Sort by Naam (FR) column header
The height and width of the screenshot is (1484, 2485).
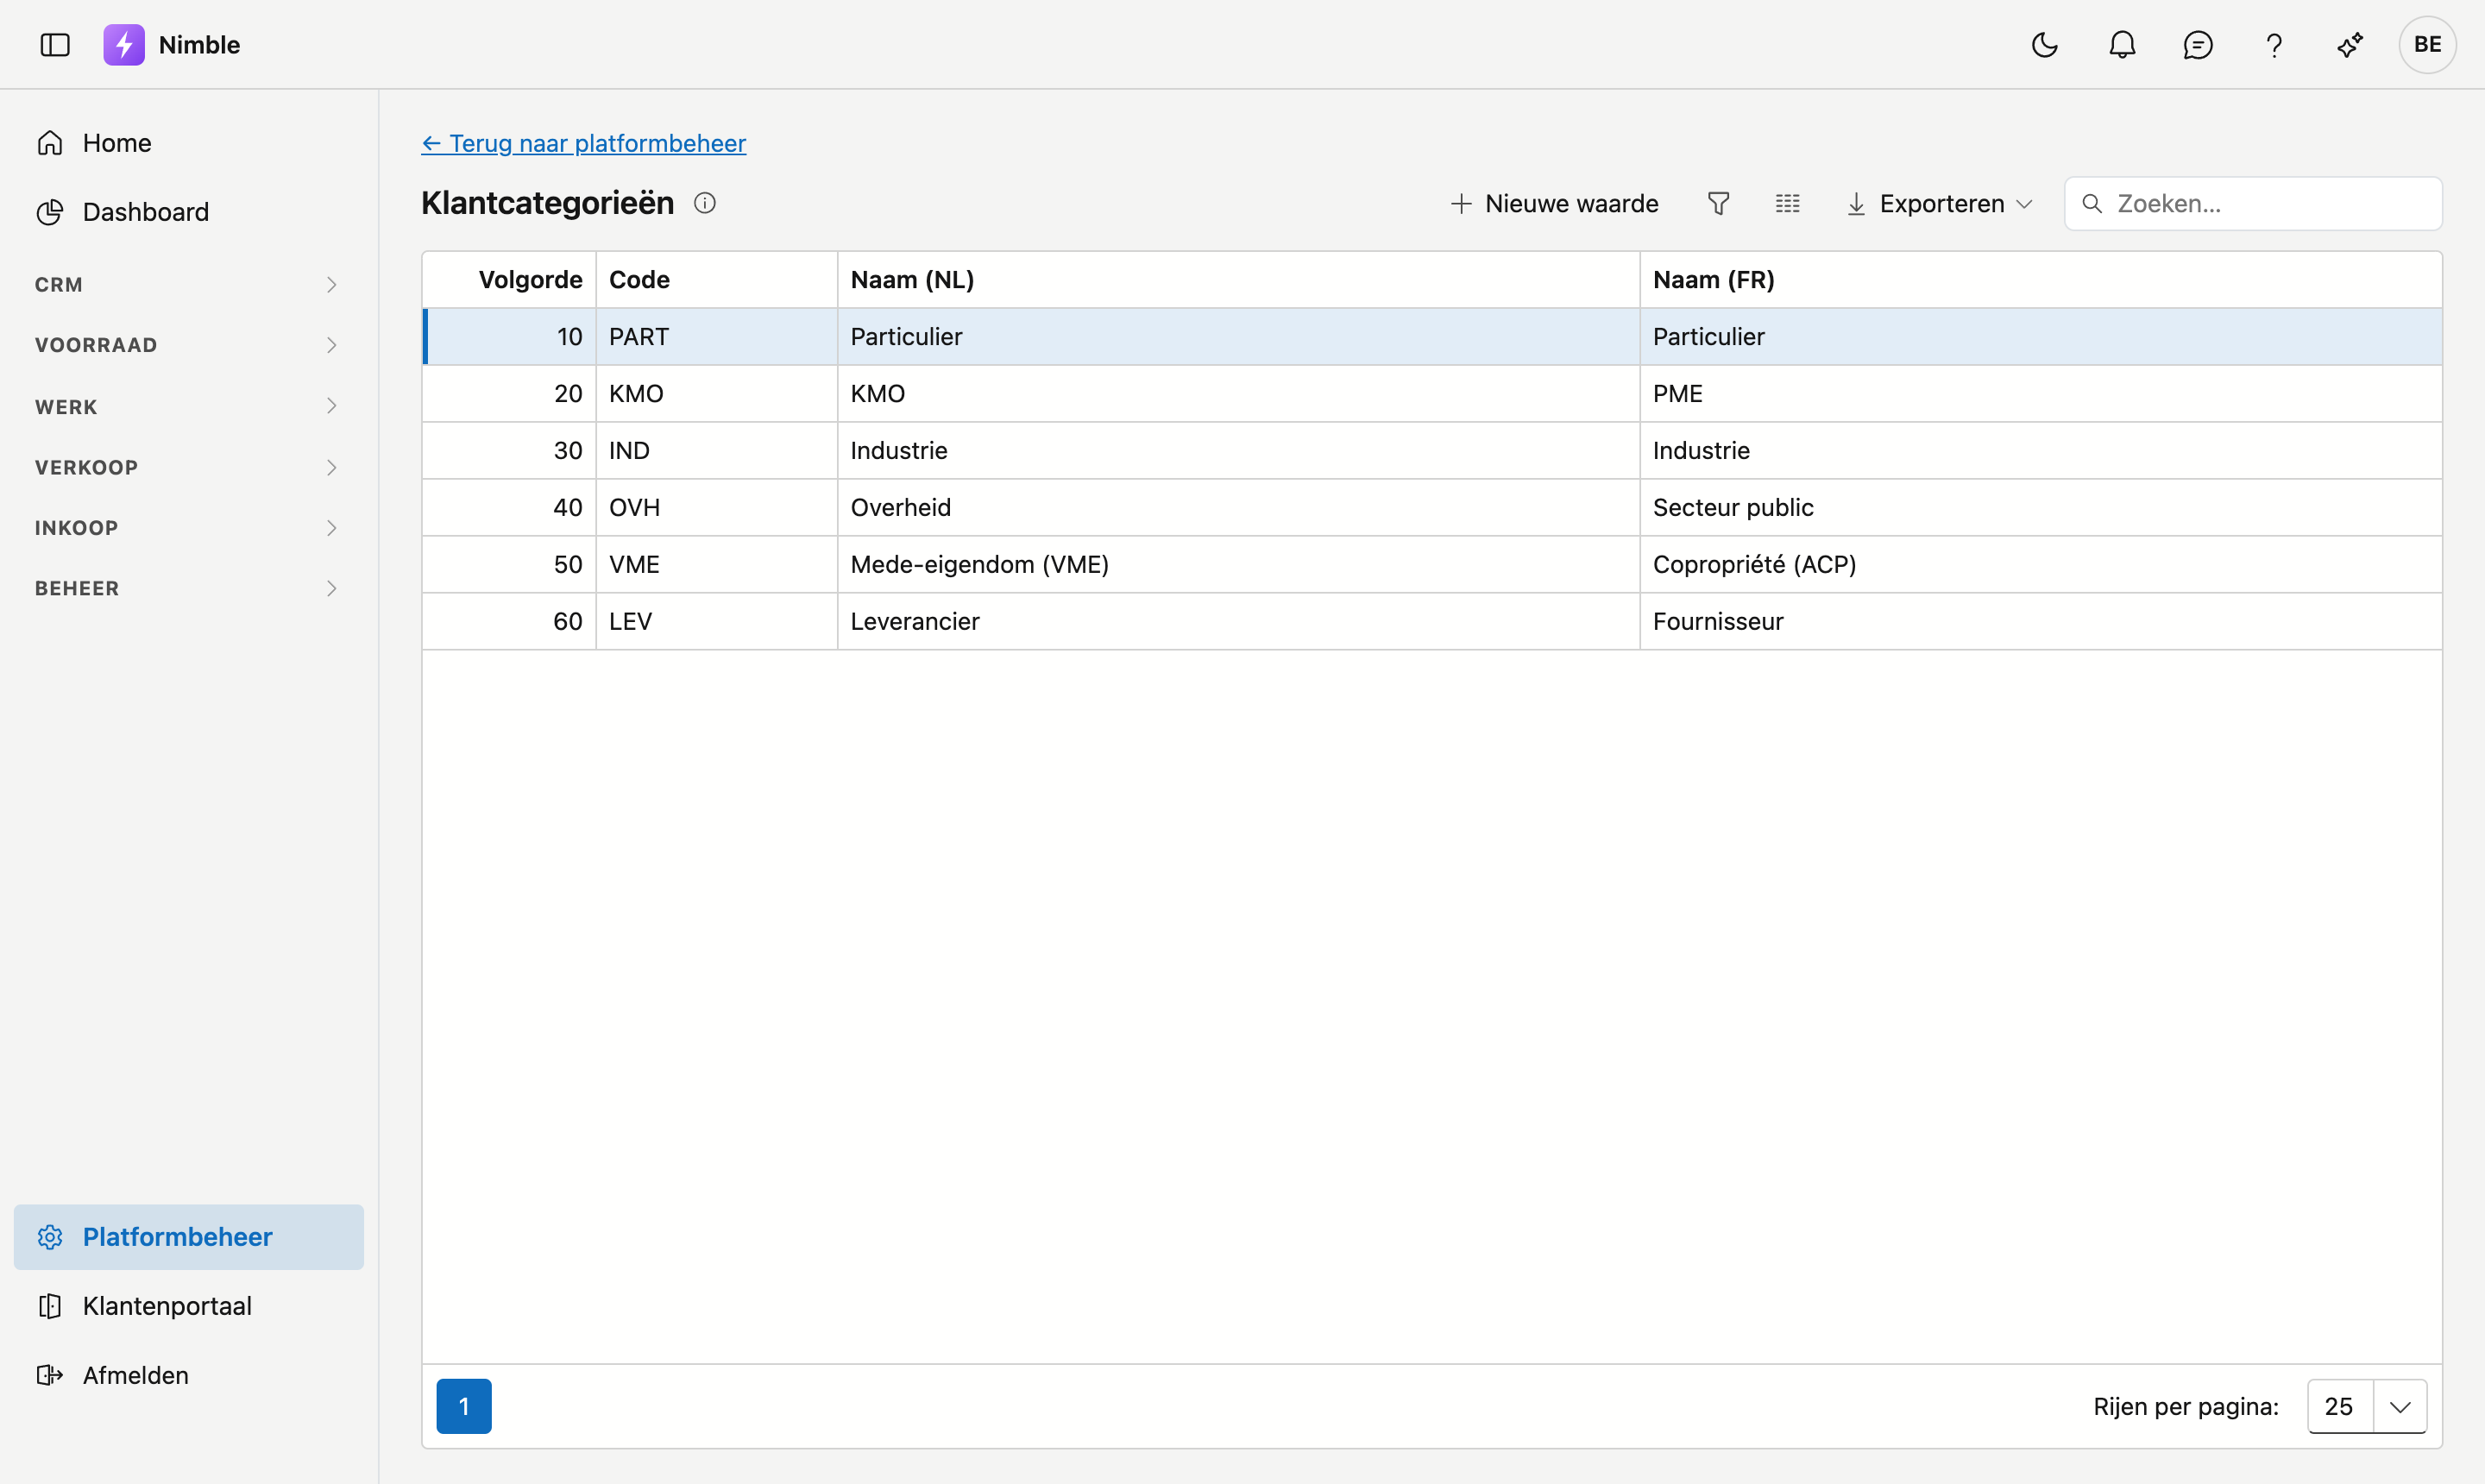click(x=2041, y=280)
